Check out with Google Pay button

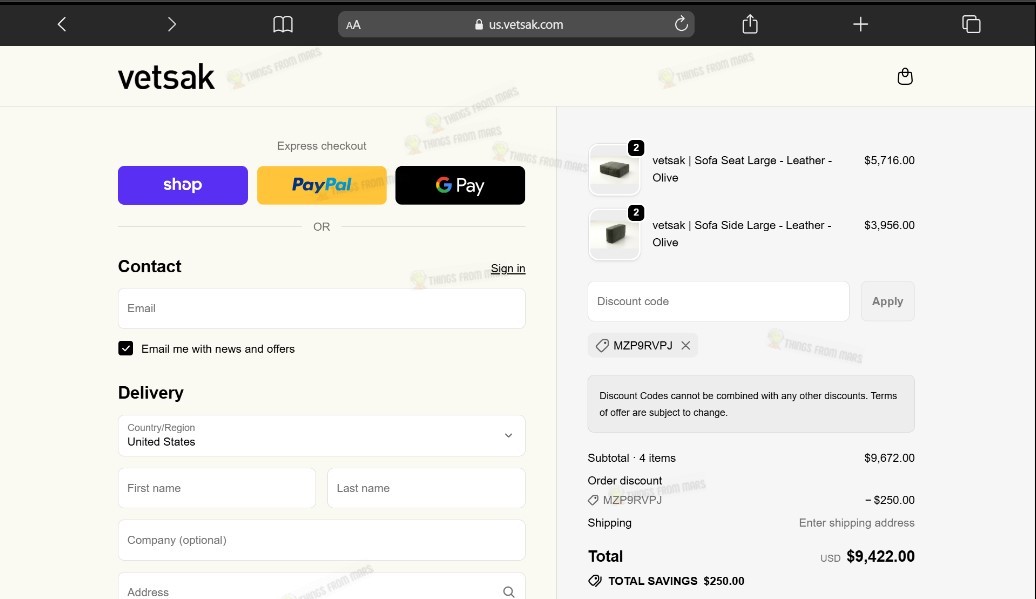click(x=460, y=185)
